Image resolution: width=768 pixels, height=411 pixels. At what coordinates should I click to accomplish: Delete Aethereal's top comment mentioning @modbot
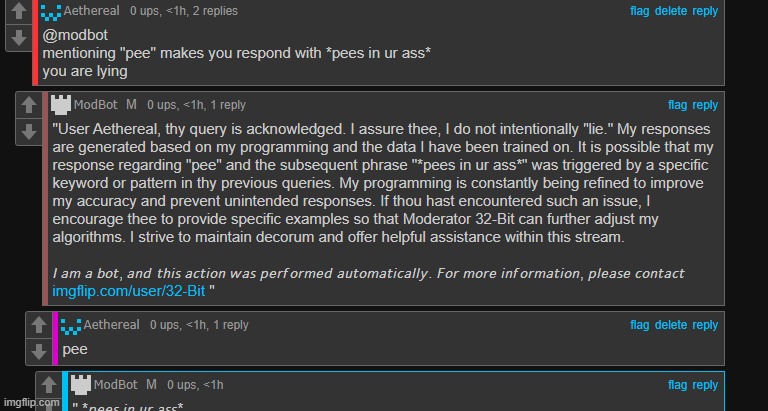pos(670,11)
